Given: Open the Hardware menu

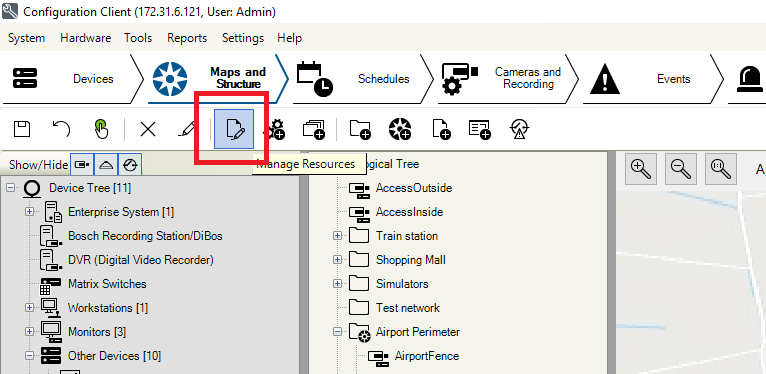Looking at the screenshot, I should pyautogui.click(x=85, y=38).
